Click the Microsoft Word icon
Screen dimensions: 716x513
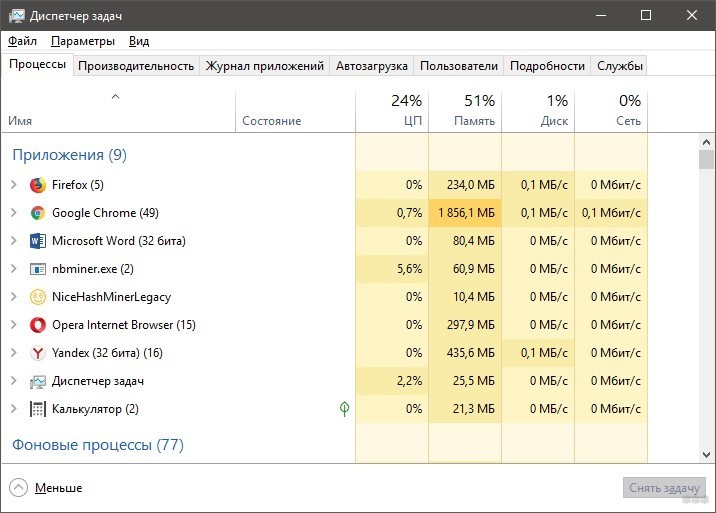[38, 241]
